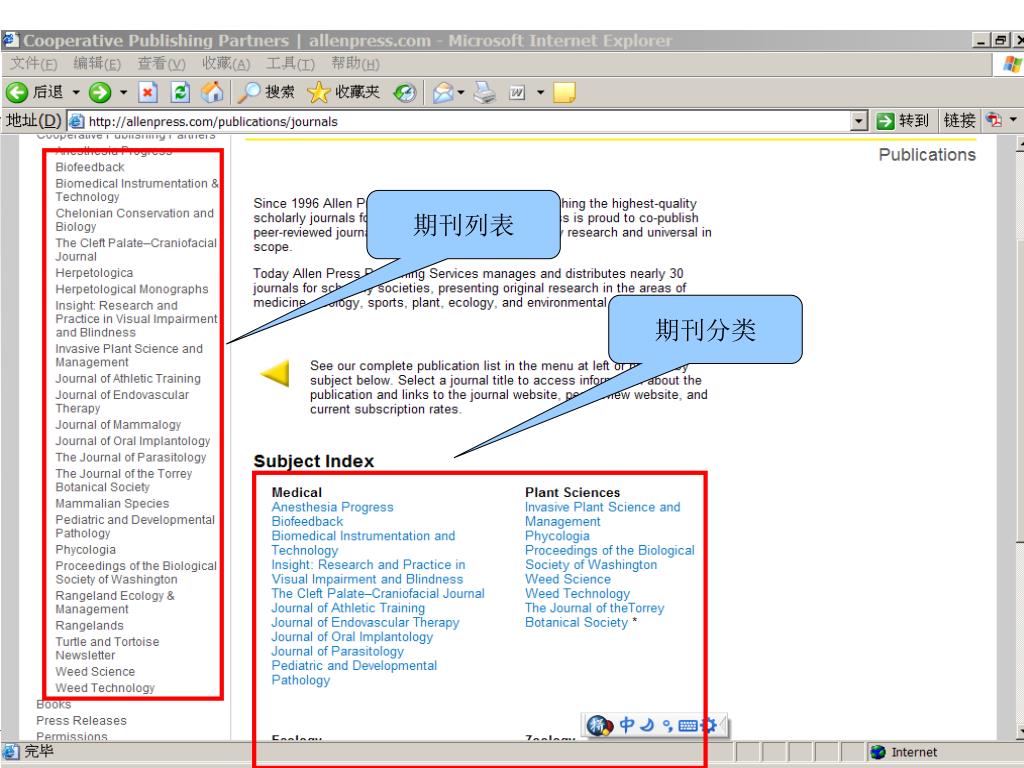Click the page icon in the address bar

tap(77, 121)
